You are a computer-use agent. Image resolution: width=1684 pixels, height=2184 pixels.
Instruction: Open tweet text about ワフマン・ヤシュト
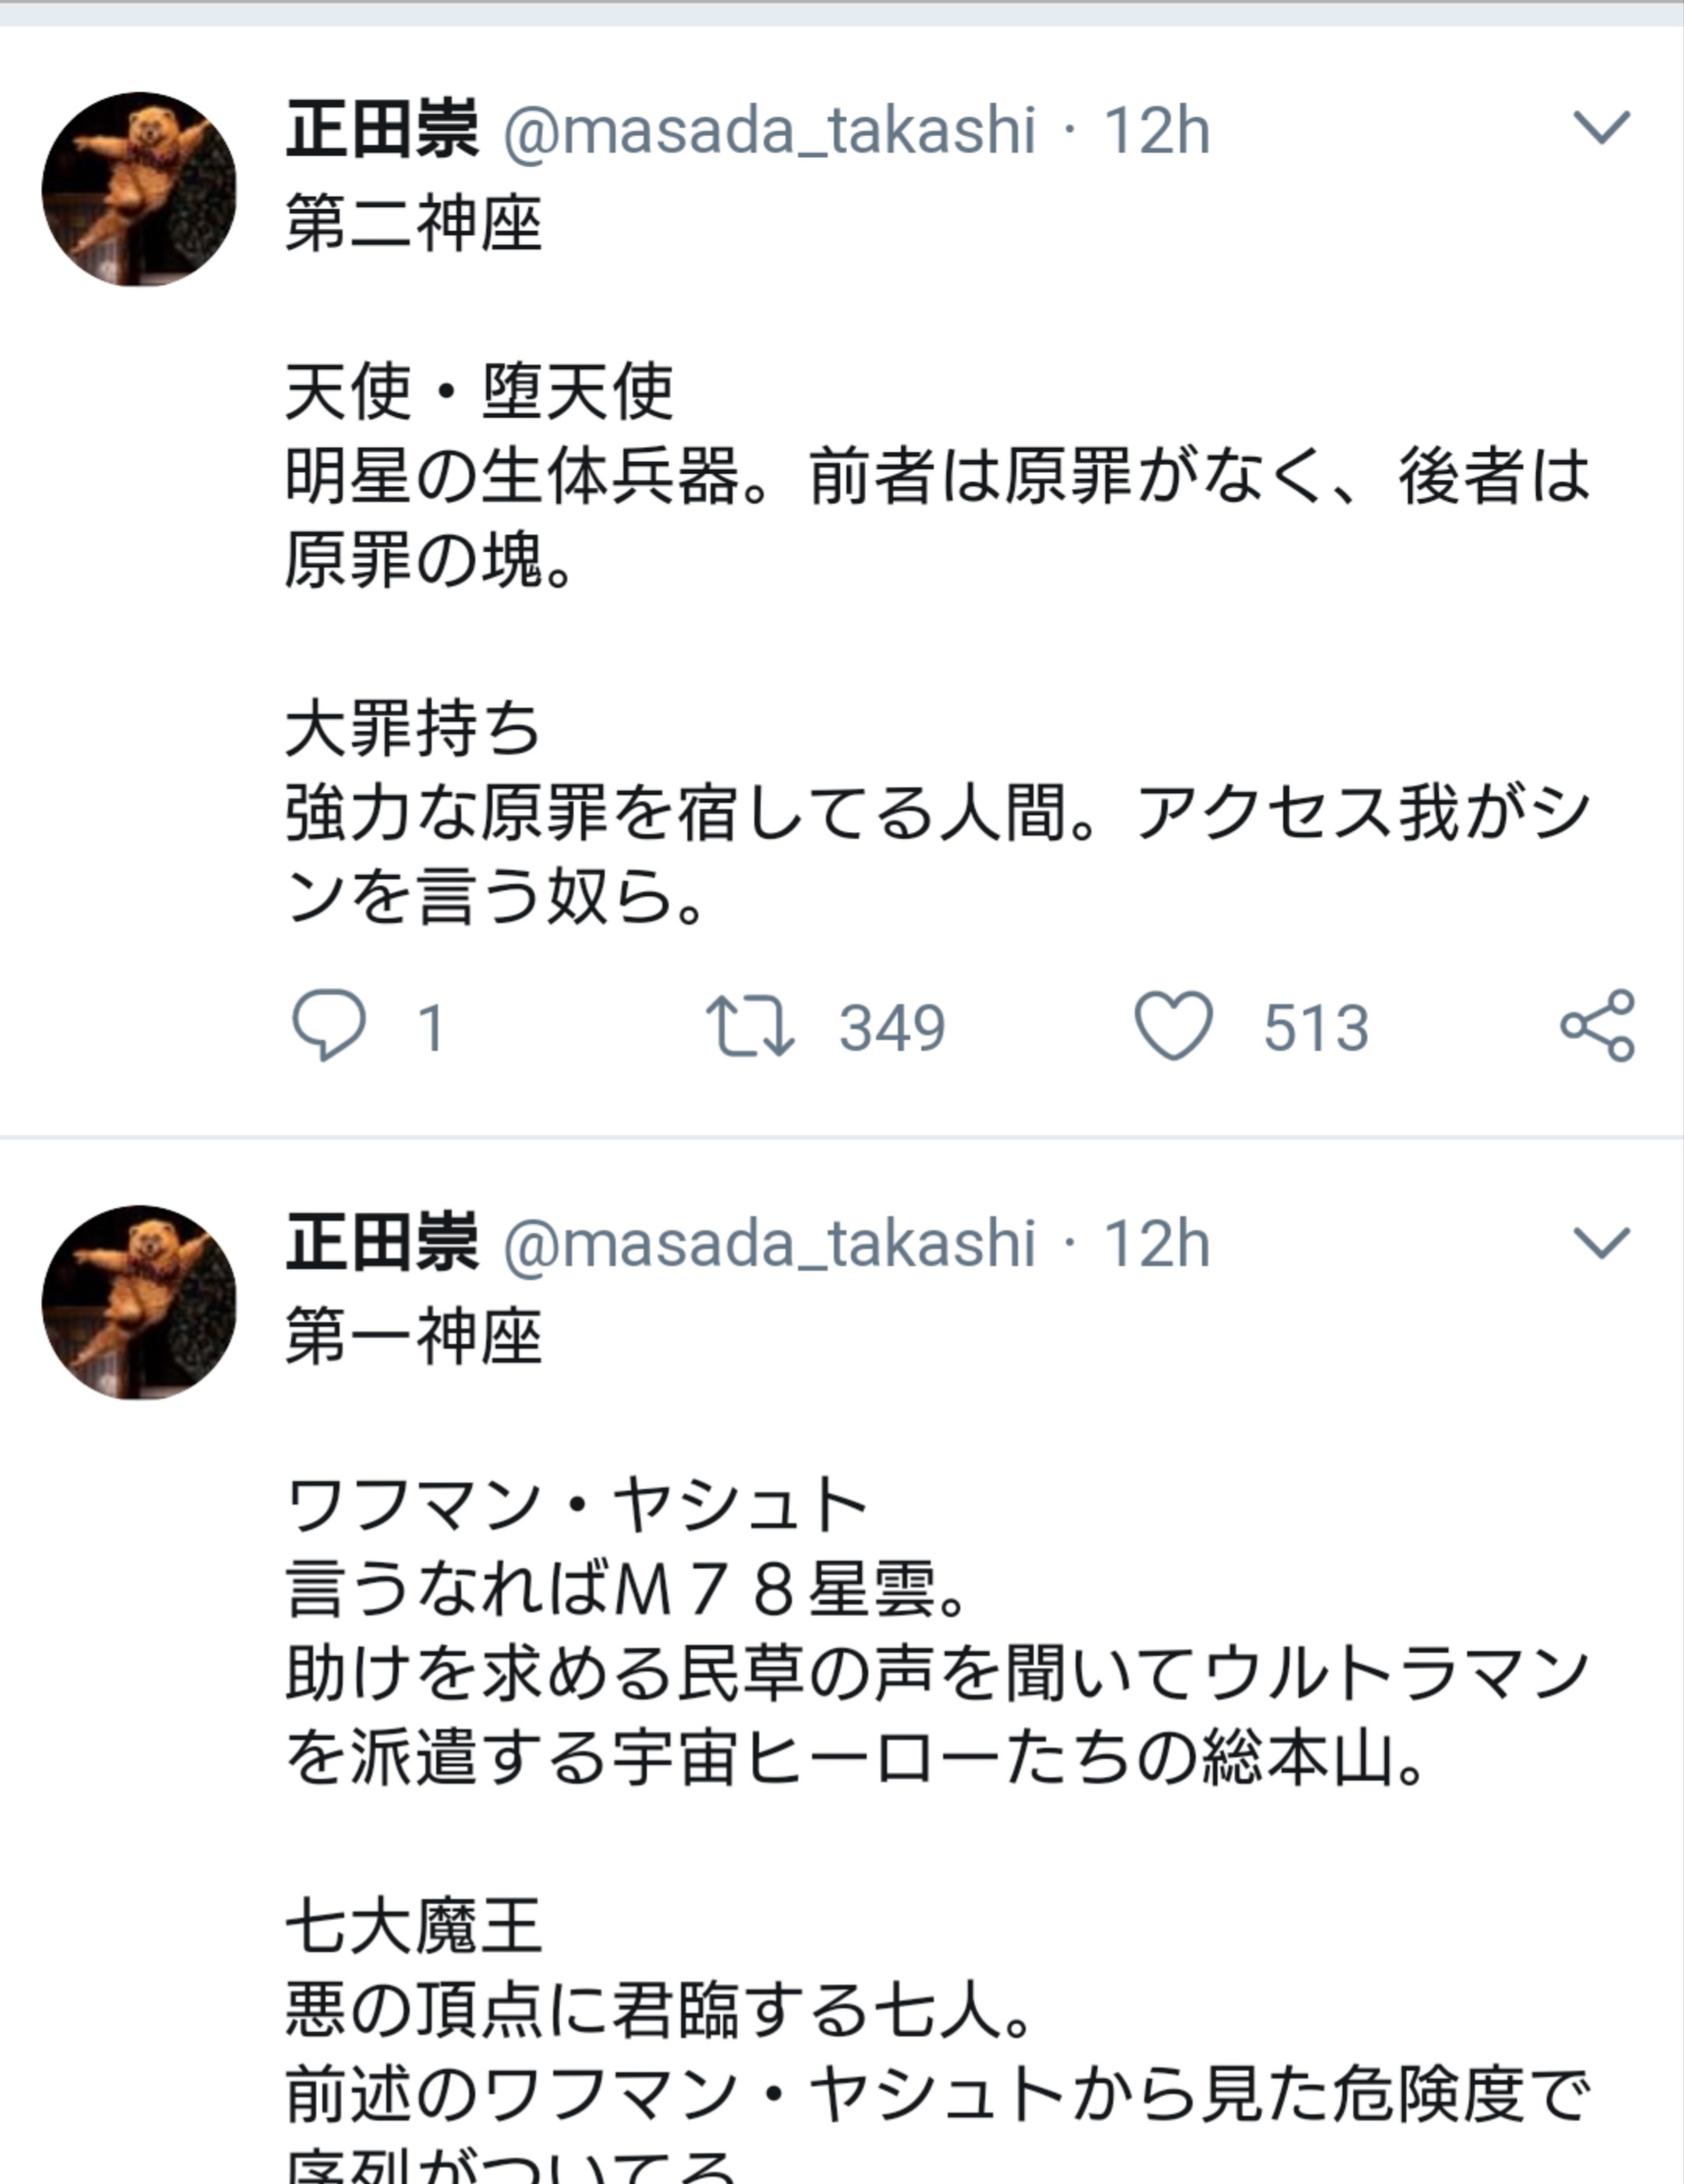click(936, 1674)
